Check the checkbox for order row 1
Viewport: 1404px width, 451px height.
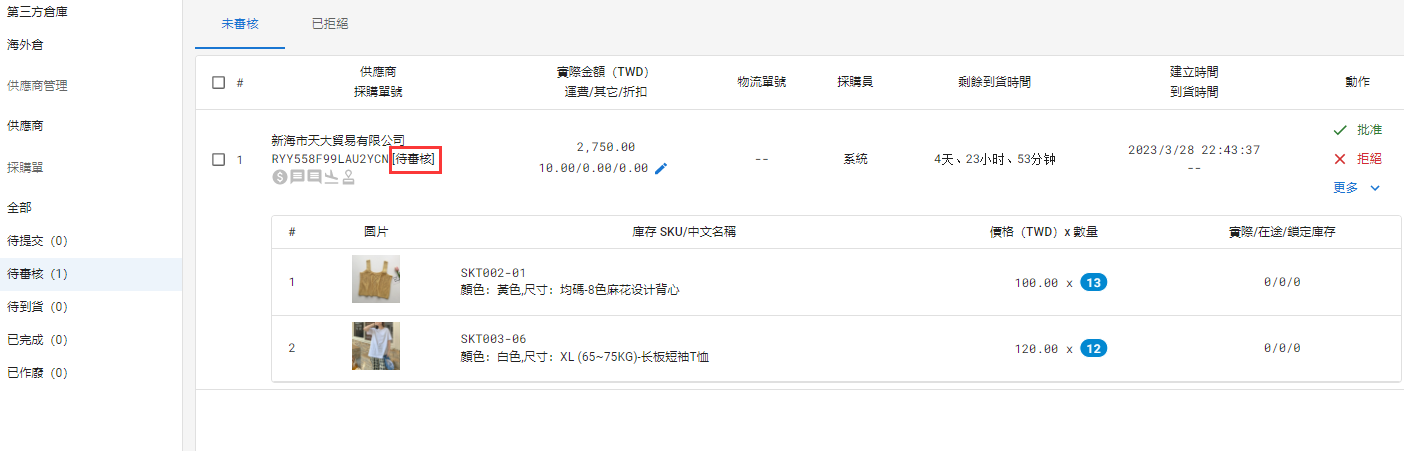click(x=219, y=160)
